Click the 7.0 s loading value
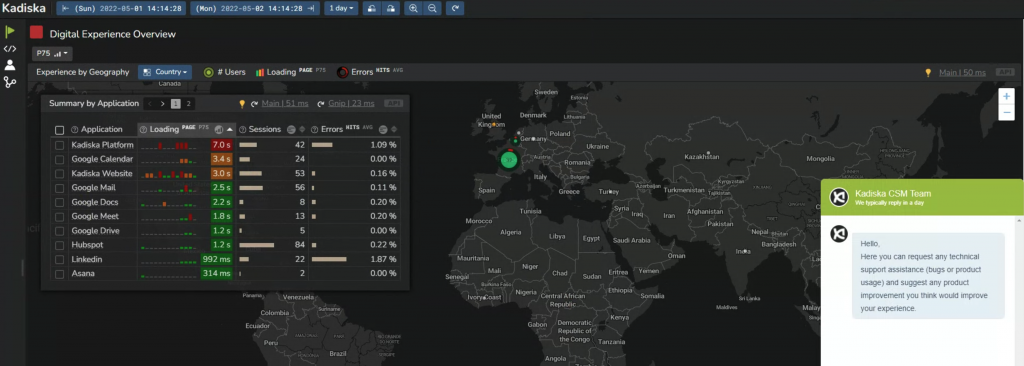Screen dimensions: 1024x366 pyautogui.click(x=221, y=145)
